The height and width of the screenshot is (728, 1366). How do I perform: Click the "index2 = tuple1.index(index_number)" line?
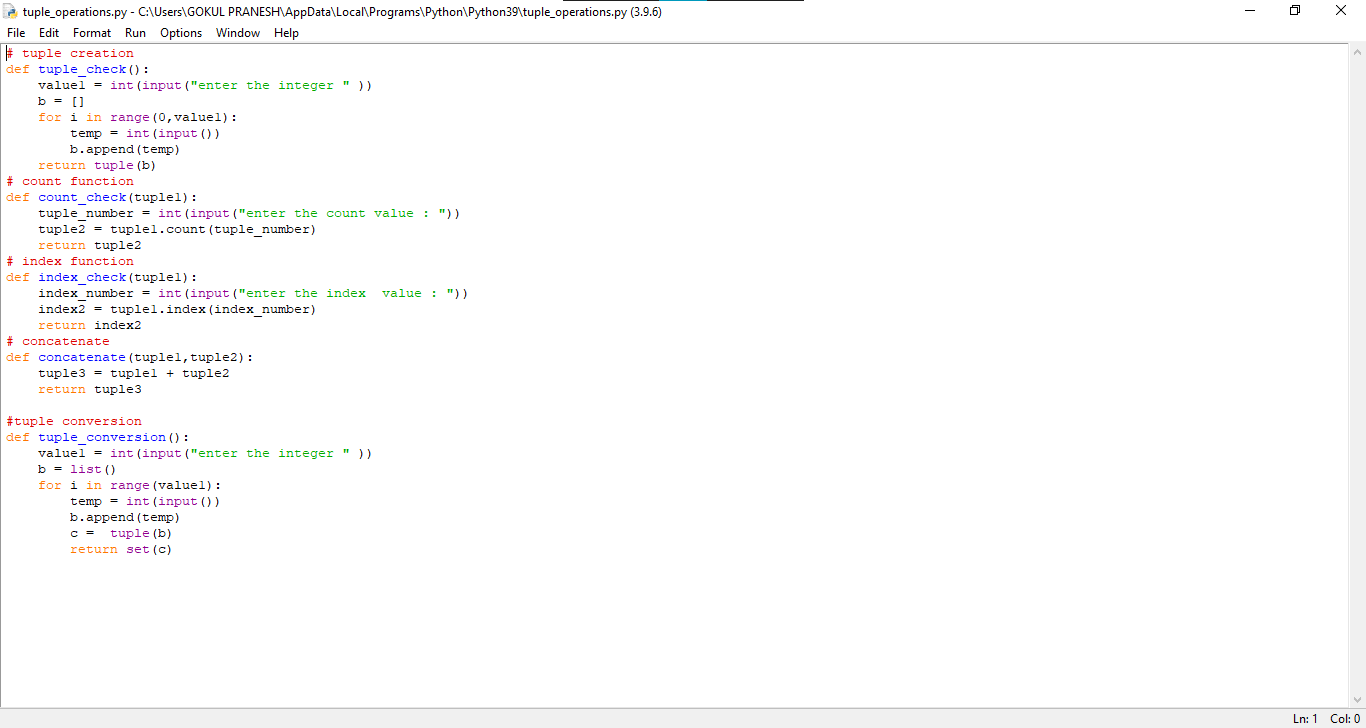[177, 309]
